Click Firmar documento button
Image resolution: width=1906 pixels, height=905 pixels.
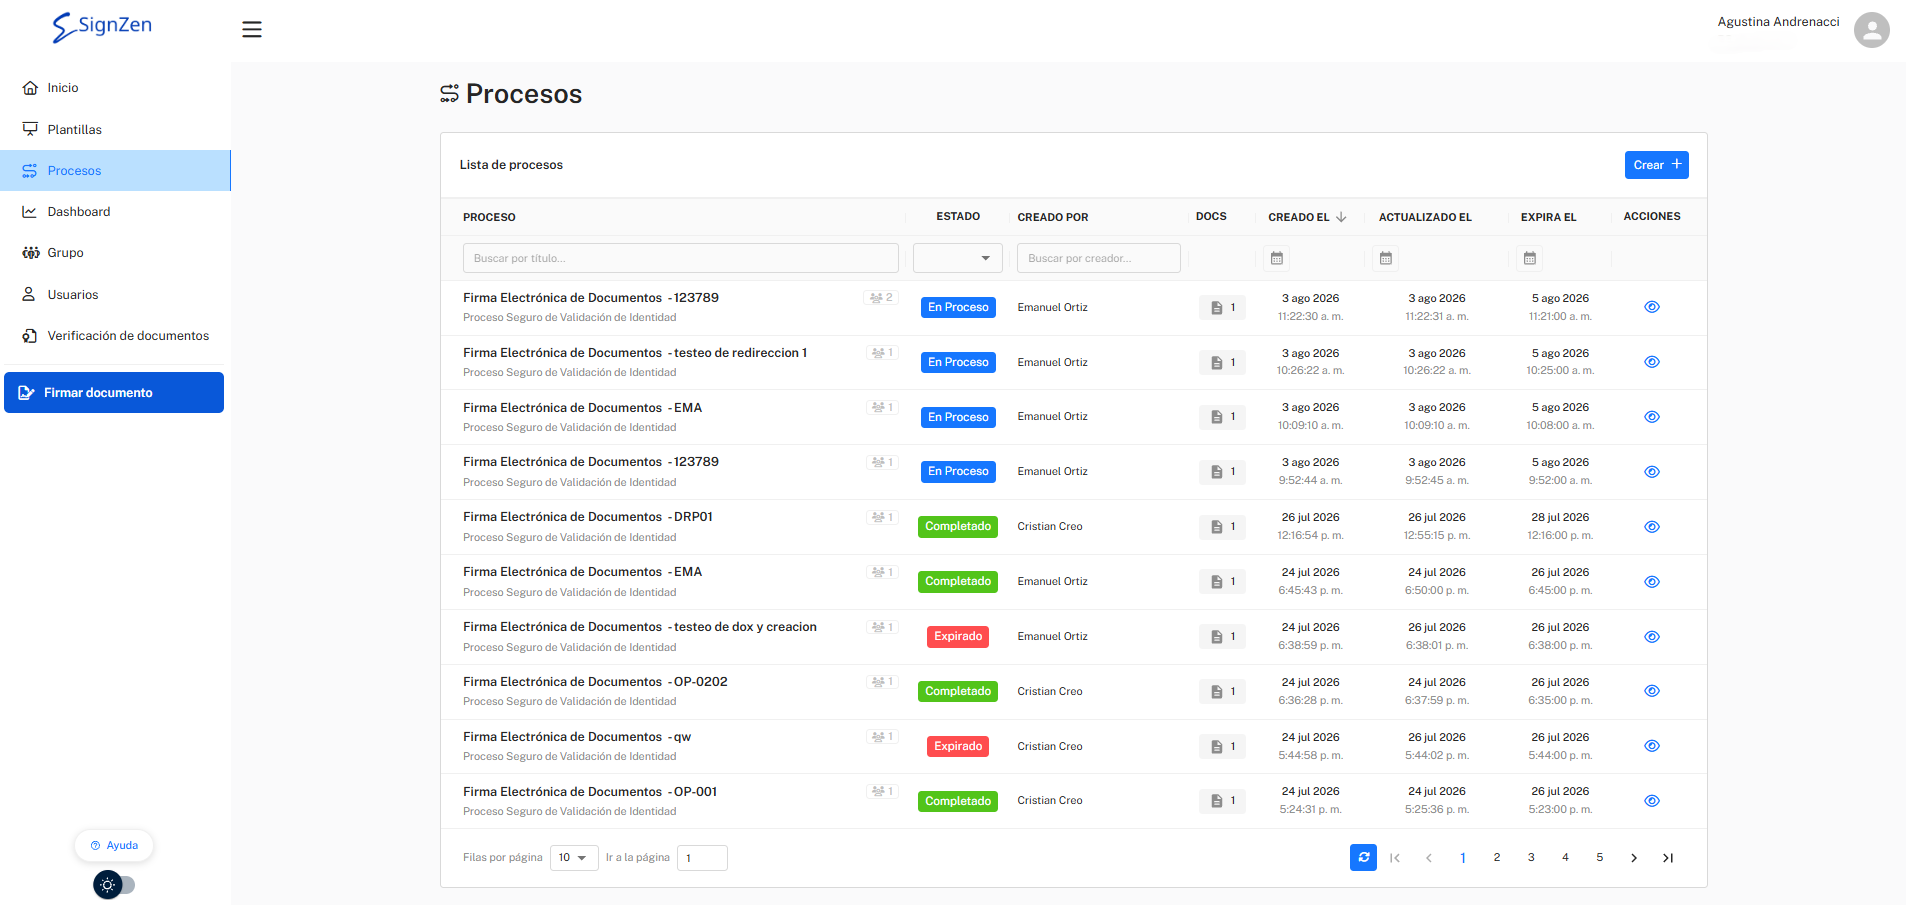coord(114,393)
